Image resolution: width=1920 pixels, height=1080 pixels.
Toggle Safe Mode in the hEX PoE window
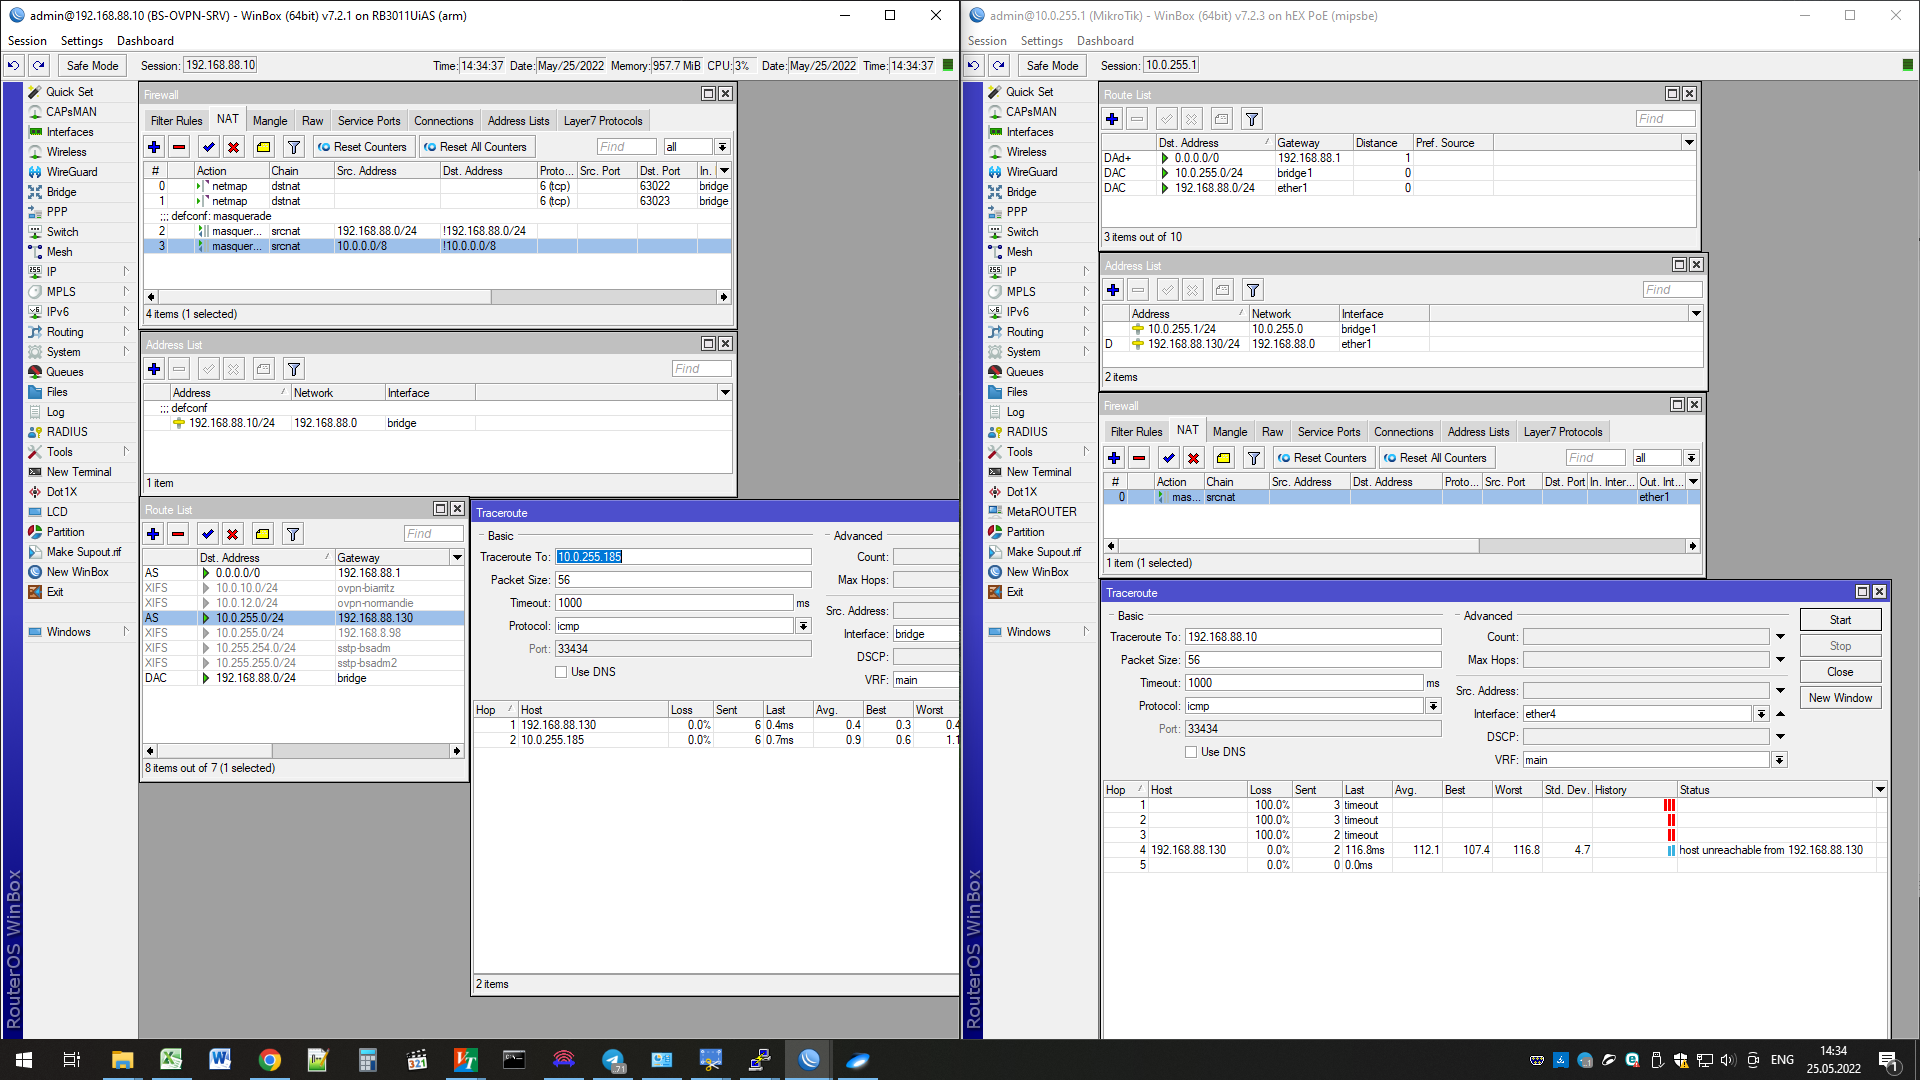tap(1052, 66)
